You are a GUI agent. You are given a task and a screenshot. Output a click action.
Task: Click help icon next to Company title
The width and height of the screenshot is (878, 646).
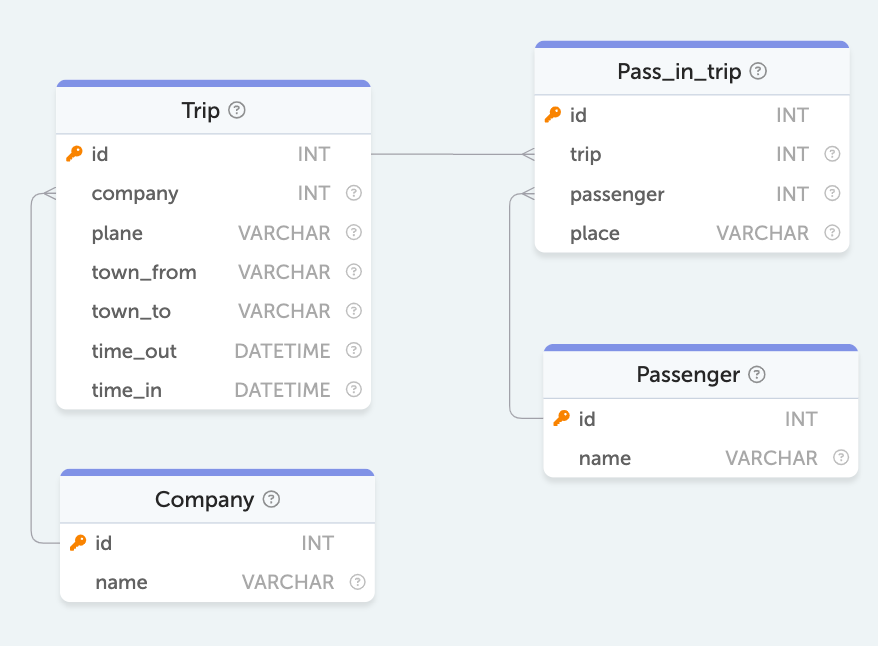click(x=271, y=499)
